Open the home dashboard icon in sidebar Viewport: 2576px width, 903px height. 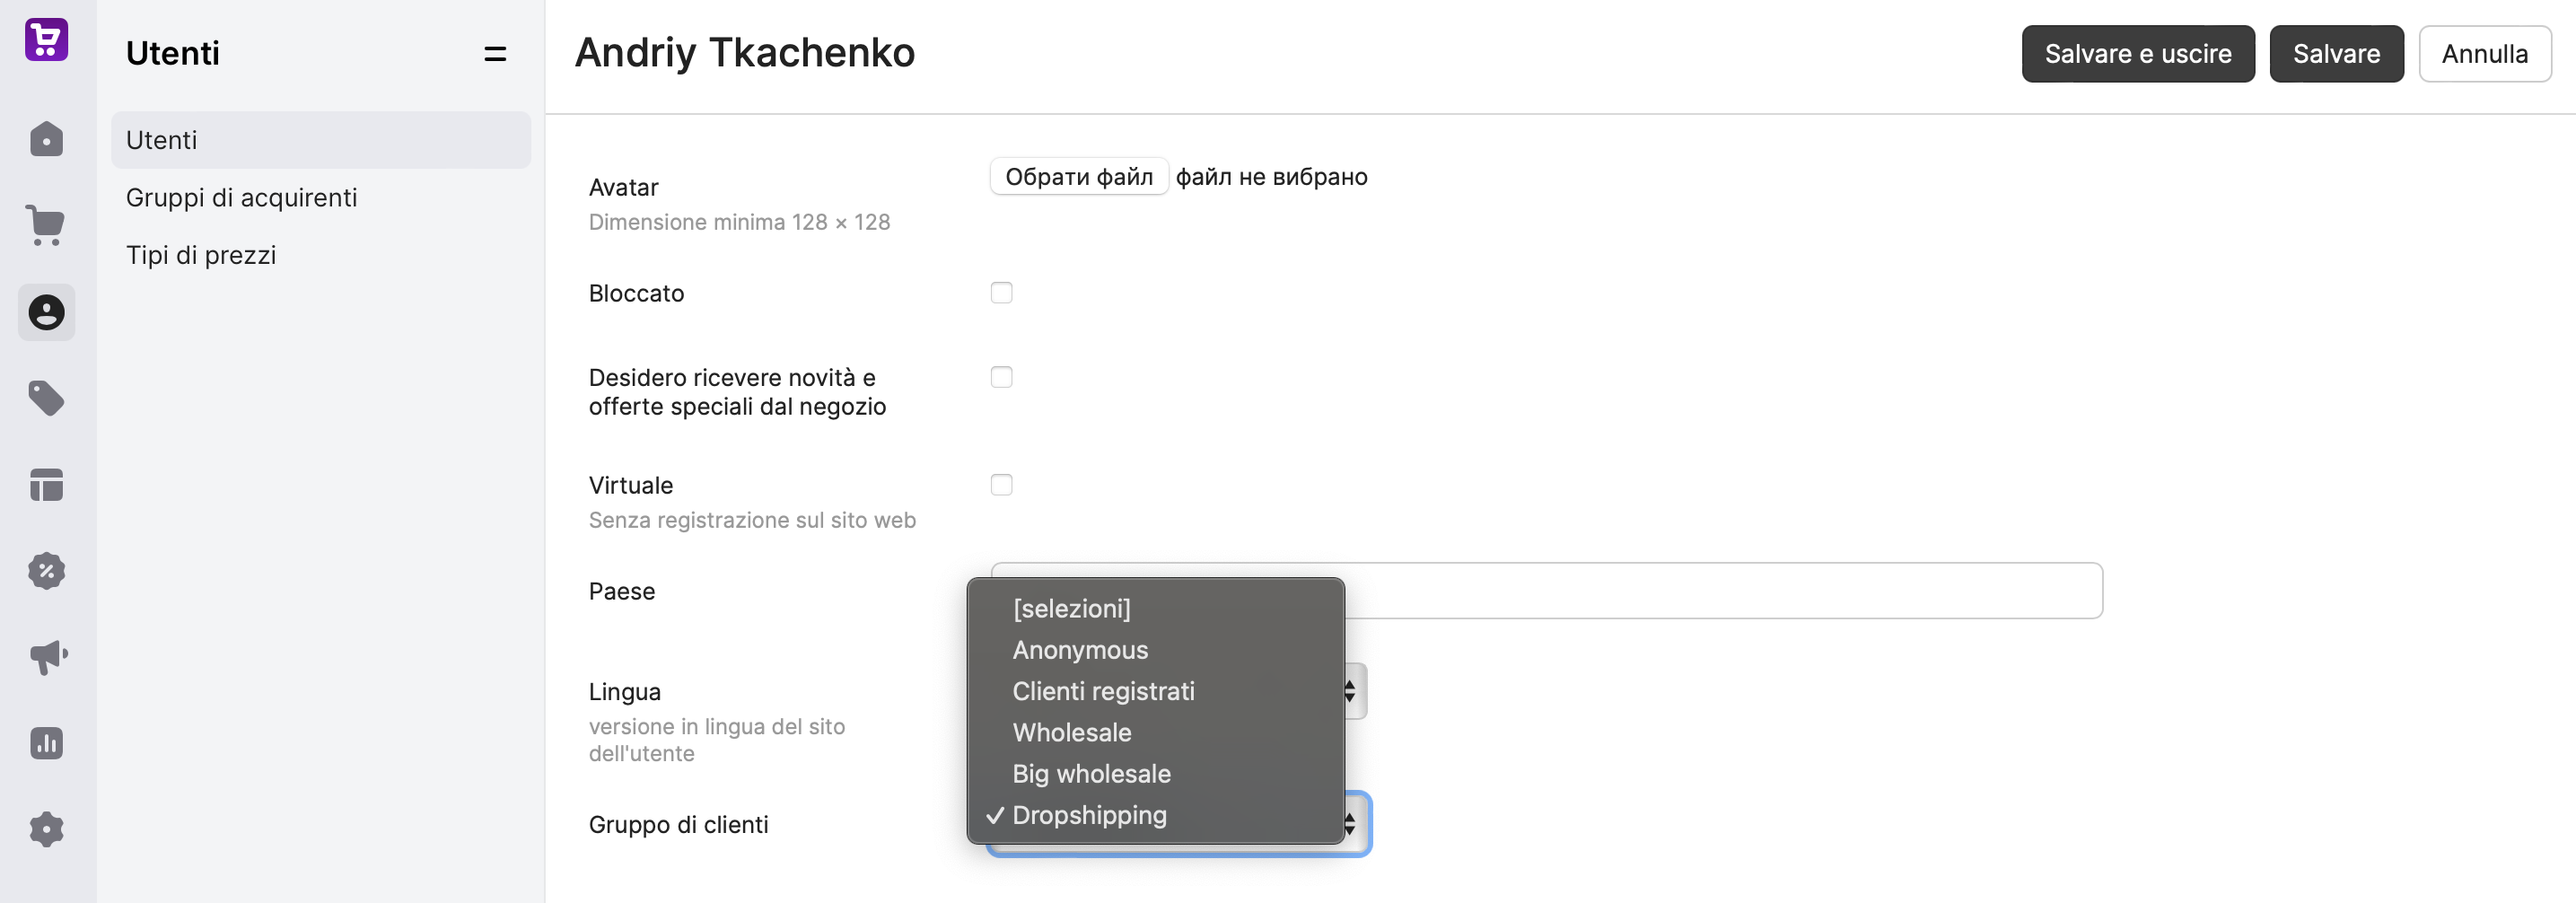(46, 139)
